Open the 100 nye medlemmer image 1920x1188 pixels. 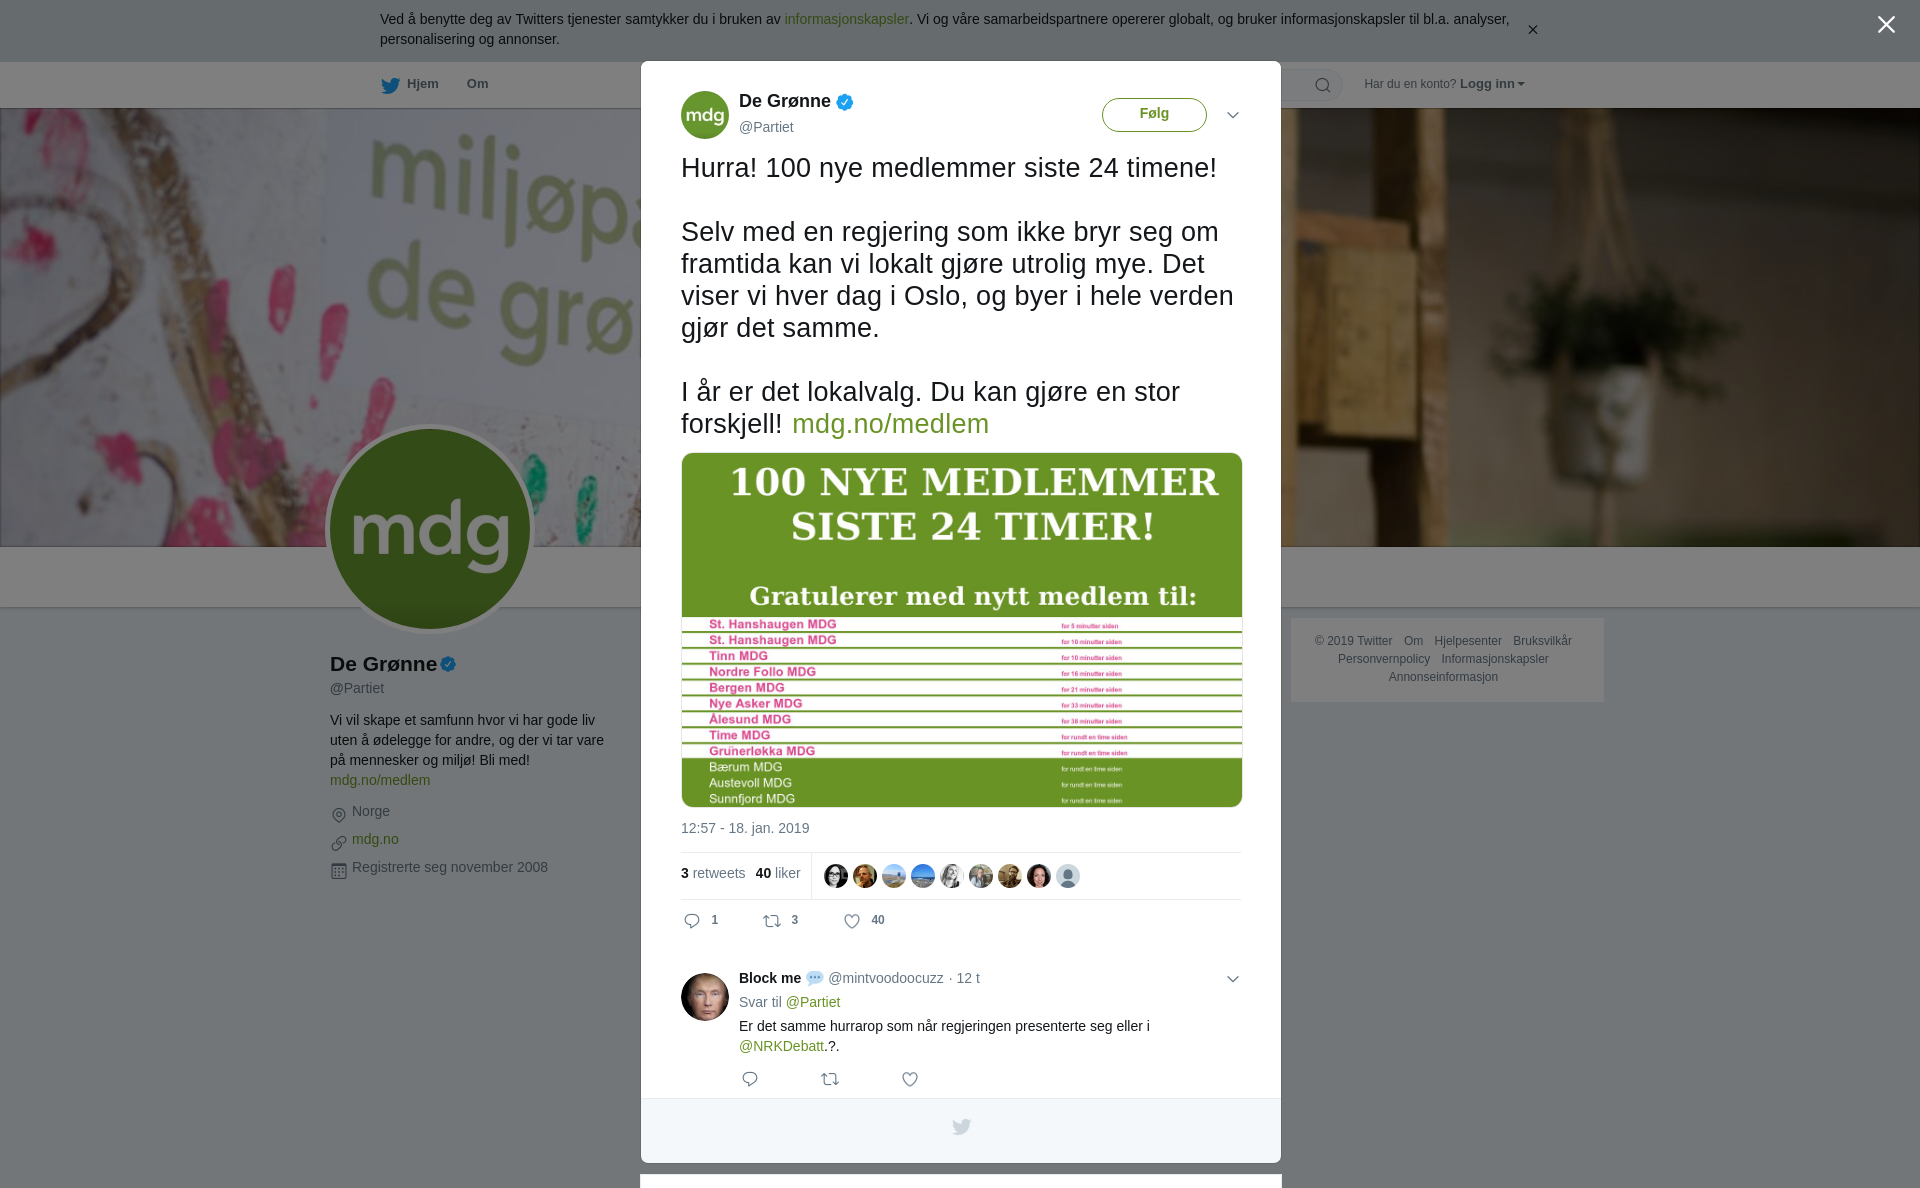(962, 630)
